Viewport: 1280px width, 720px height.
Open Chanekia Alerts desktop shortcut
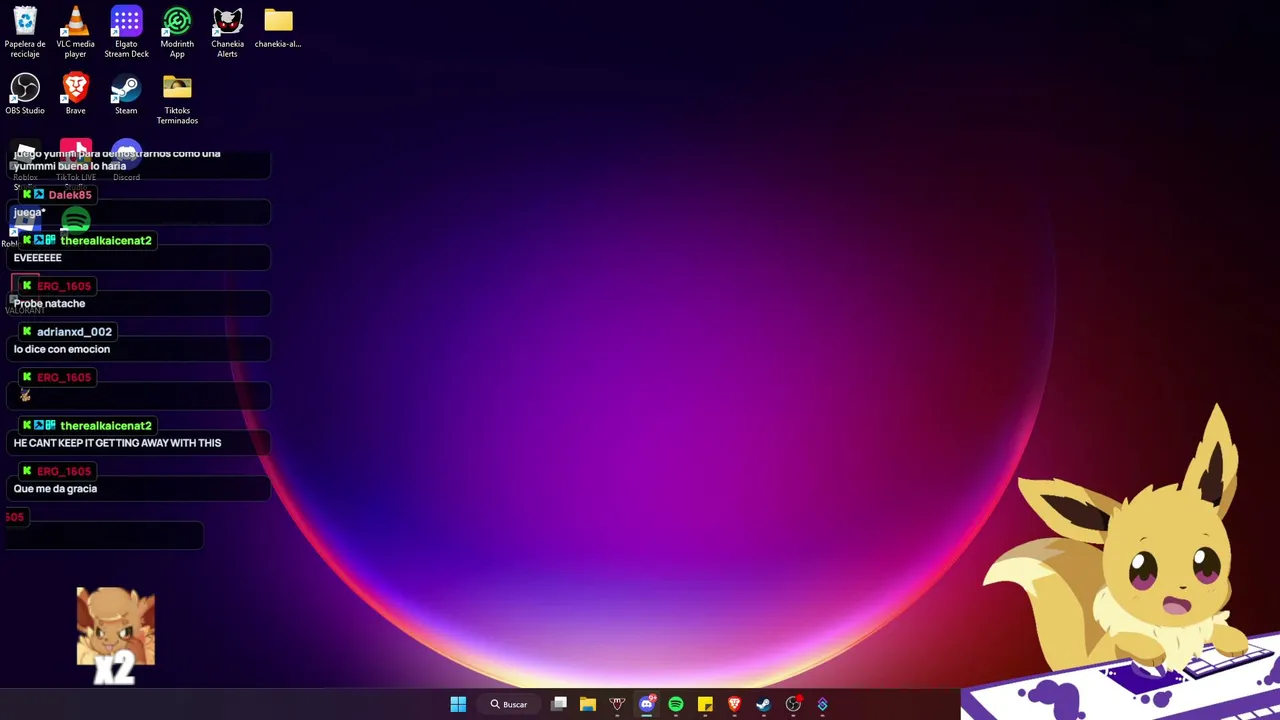click(x=227, y=31)
